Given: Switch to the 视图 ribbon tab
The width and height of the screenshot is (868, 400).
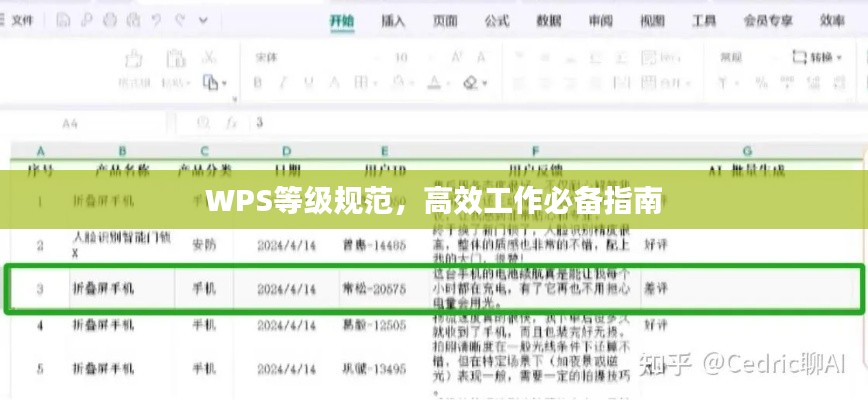Looking at the screenshot, I should pos(652,21).
